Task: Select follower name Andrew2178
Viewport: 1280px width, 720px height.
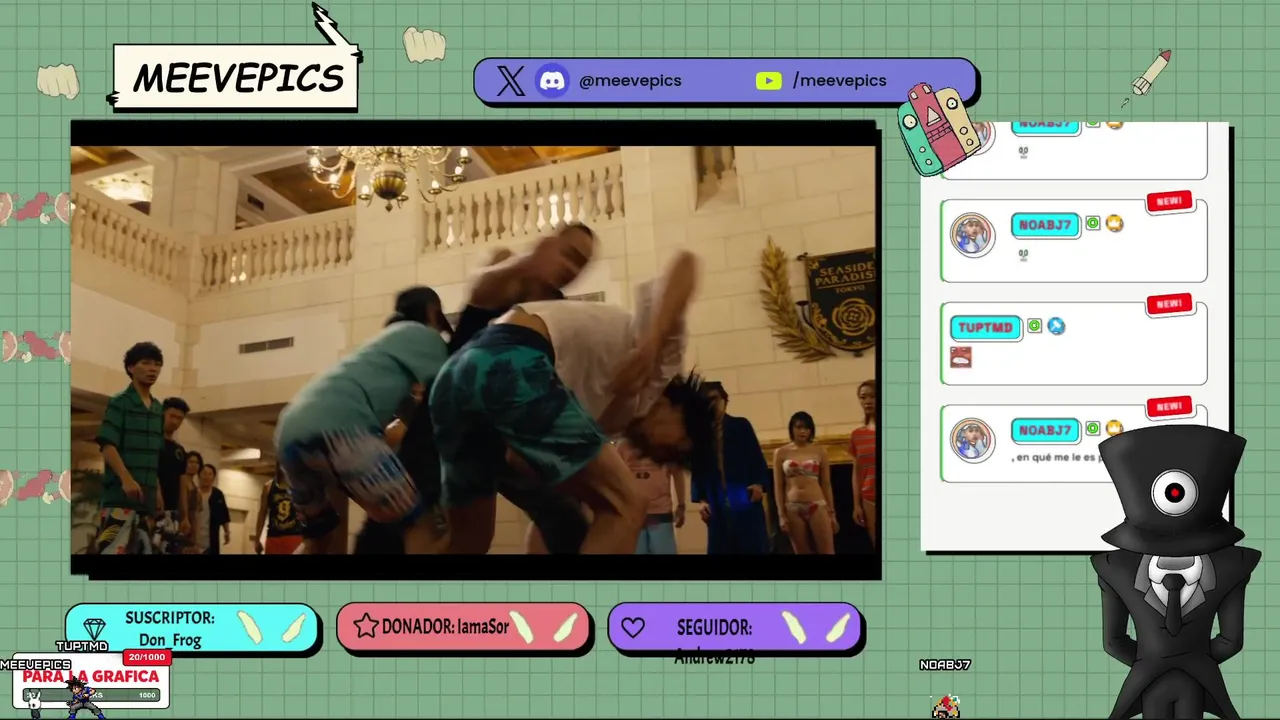Action: point(714,657)
